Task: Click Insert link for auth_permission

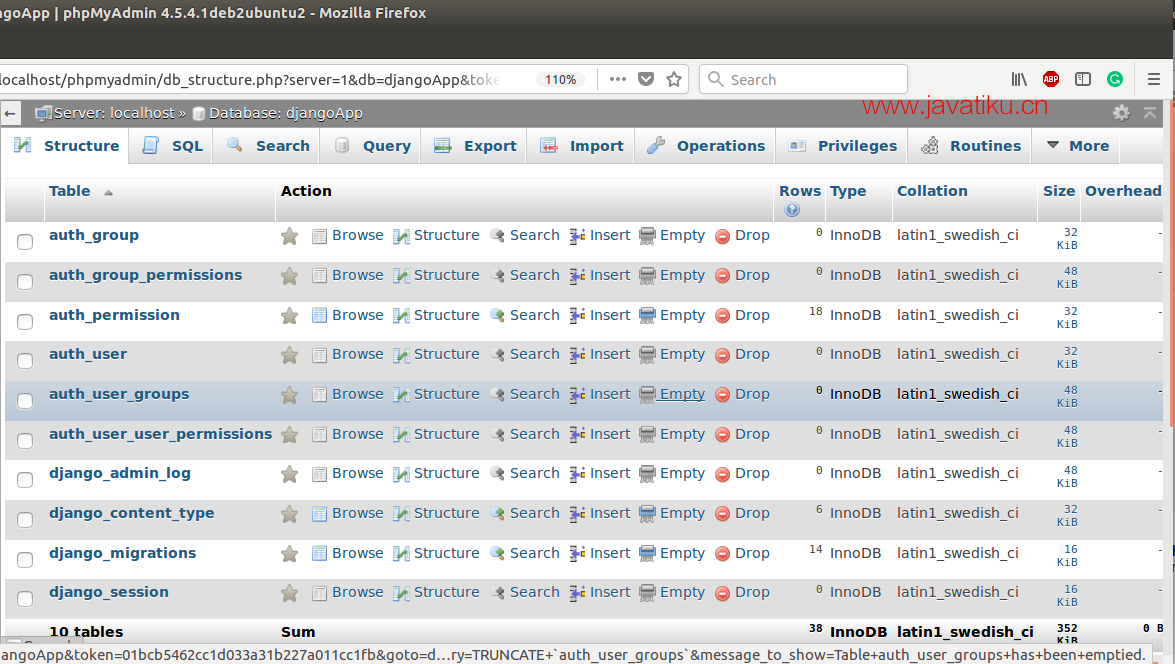Action: tap(610, 316)
